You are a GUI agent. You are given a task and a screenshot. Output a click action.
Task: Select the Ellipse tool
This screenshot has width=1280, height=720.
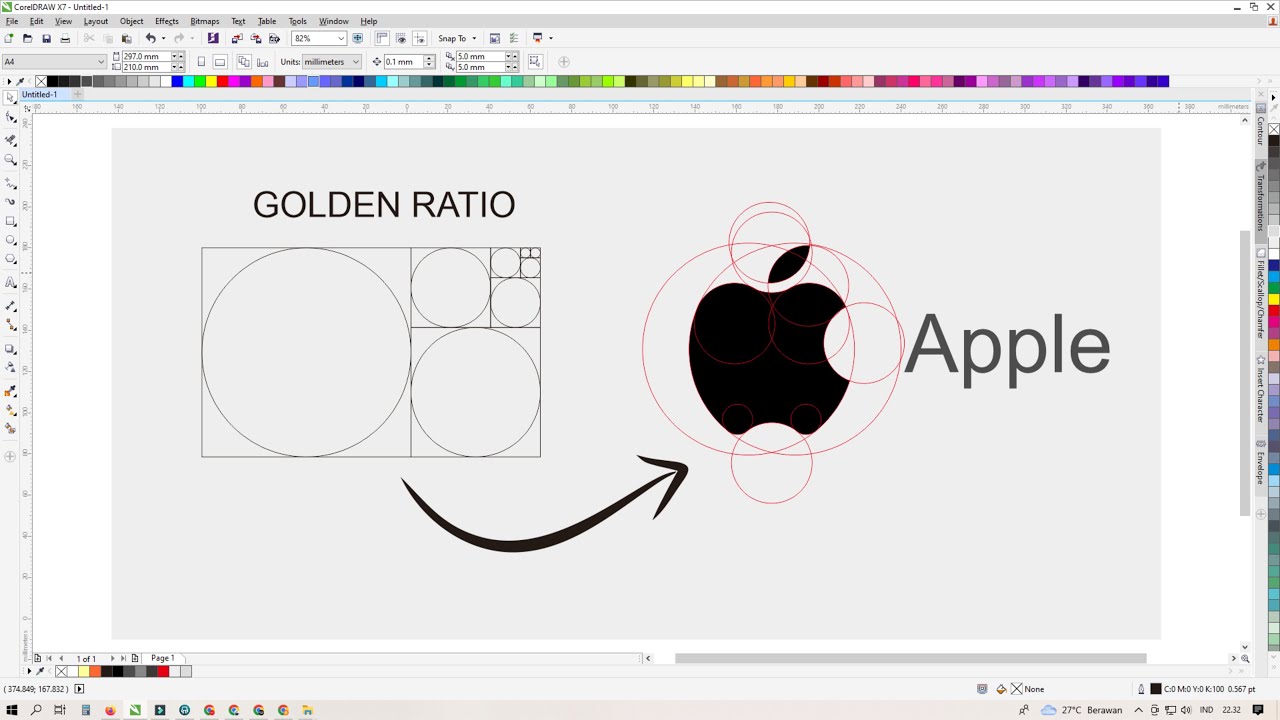click(x=11, y=240)
